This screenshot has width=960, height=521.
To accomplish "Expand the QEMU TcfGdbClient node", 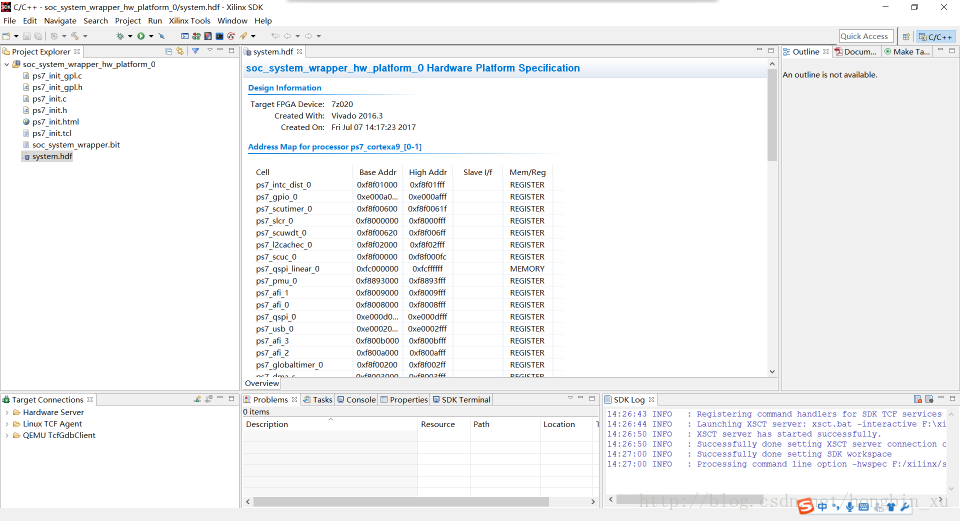I will tap(7, 436).
